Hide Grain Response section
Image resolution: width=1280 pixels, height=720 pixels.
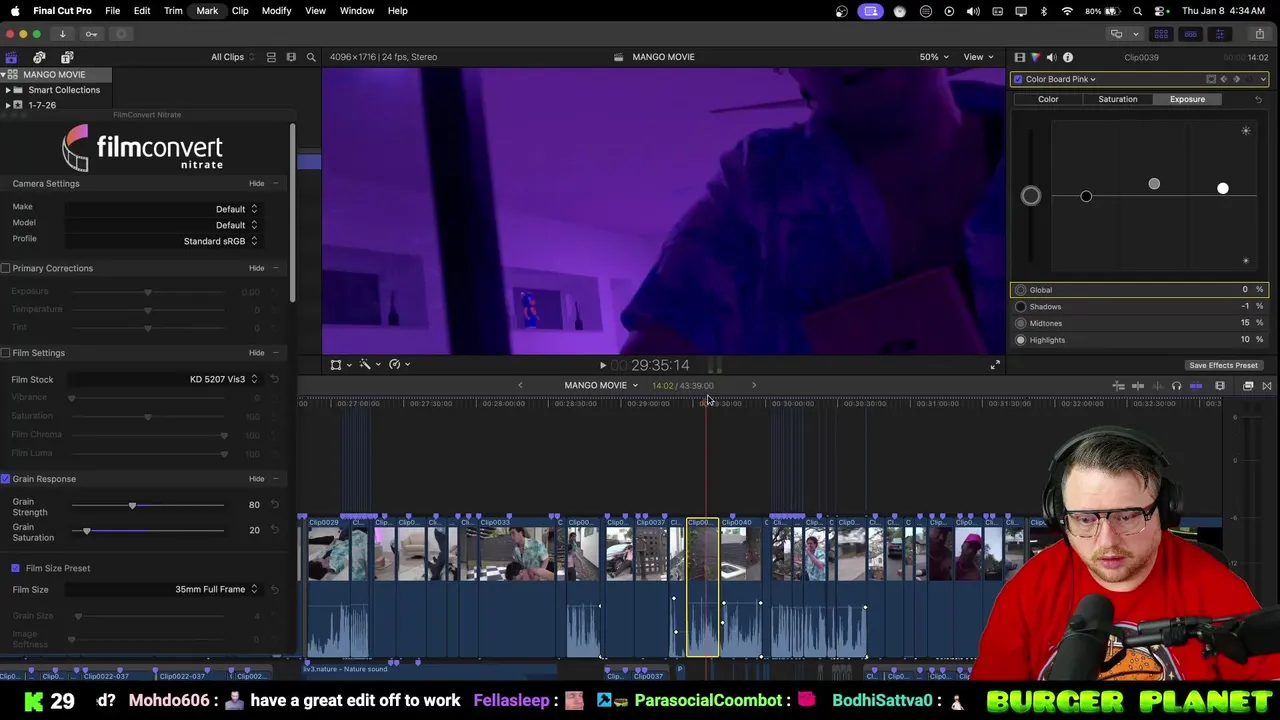pyautogui.click(x=257, y=479)
